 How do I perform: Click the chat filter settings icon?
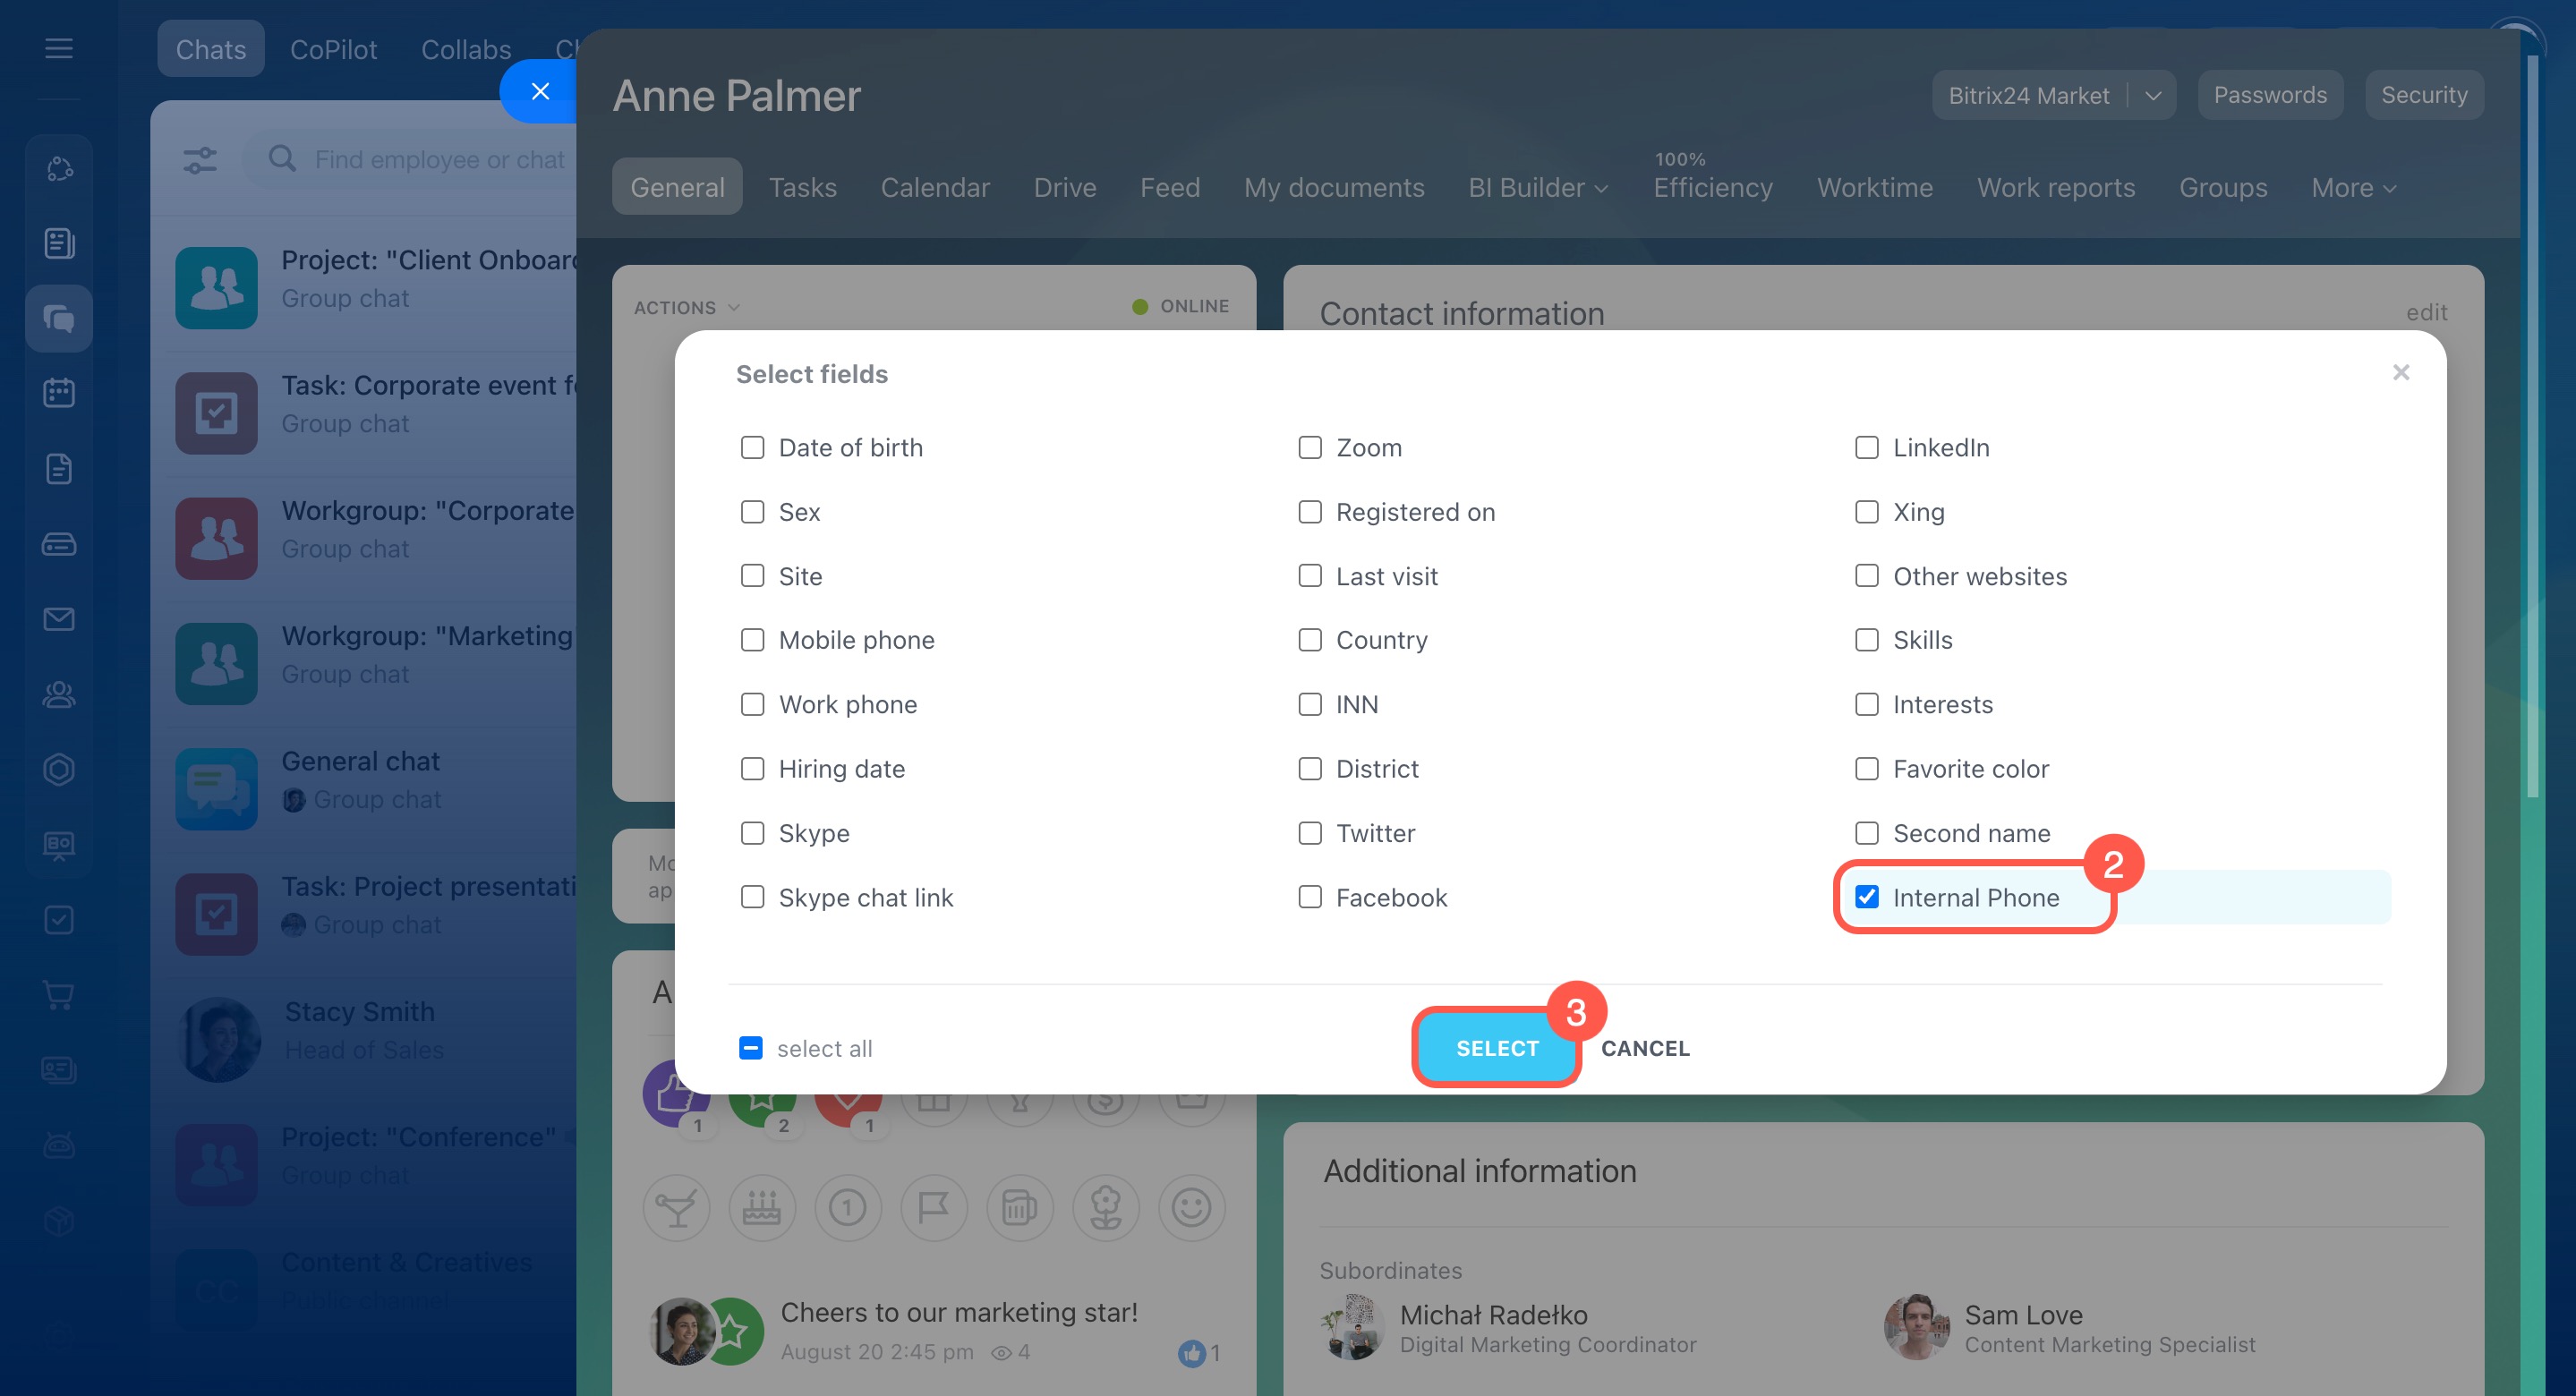200,160
